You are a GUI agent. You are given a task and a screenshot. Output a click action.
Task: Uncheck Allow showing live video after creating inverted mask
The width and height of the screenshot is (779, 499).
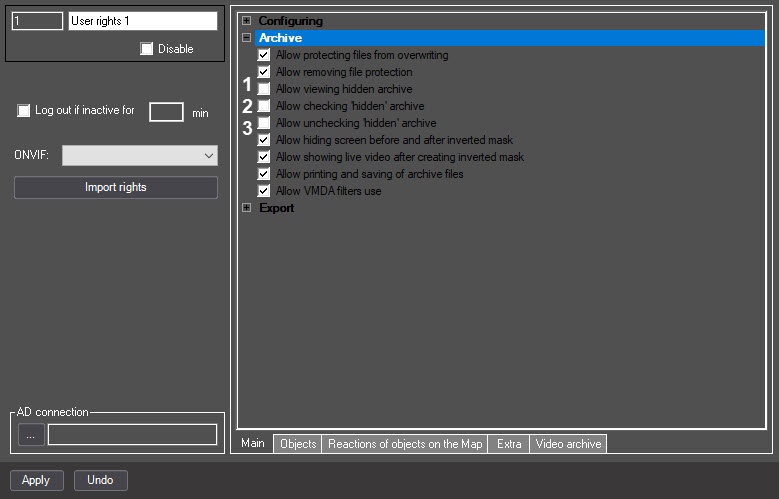click(264, 157)
